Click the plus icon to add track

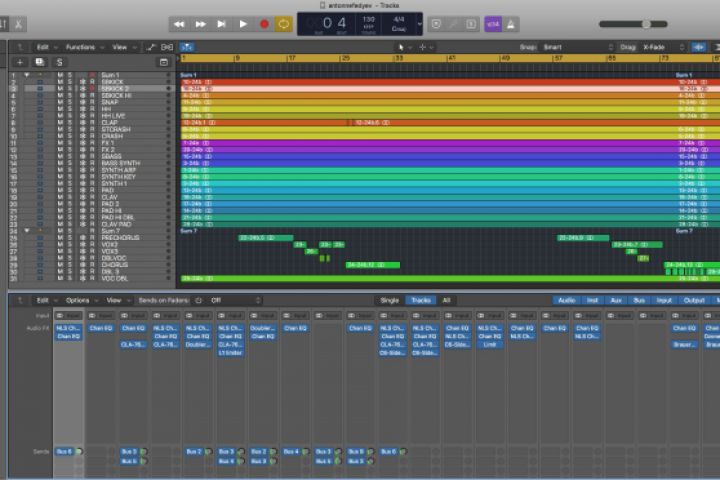point(20,62)
